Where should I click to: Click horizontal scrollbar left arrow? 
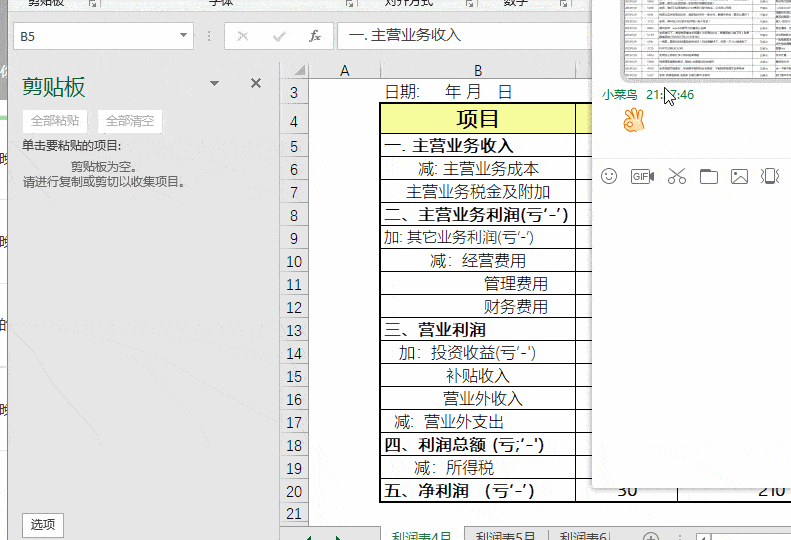(704, 537)
